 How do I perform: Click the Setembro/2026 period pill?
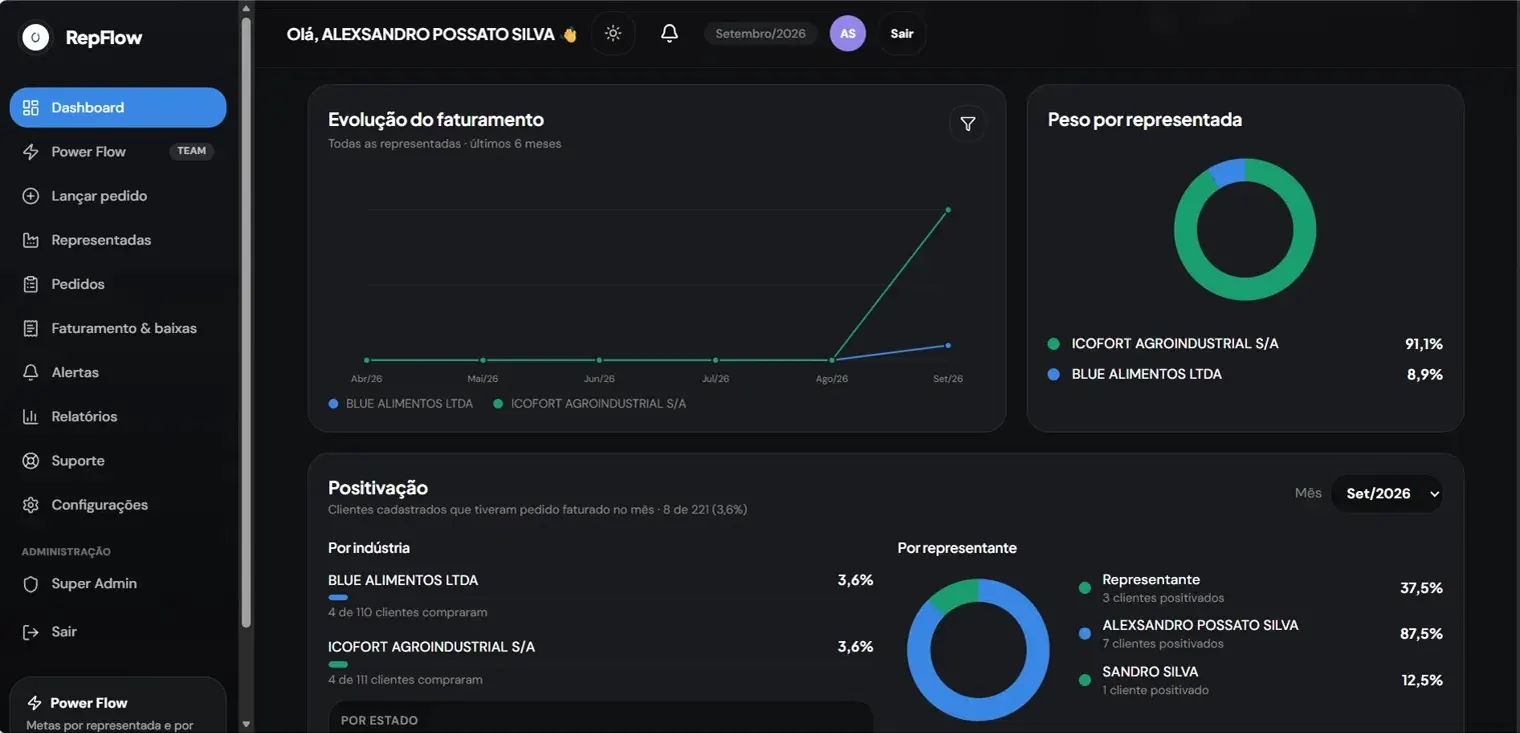pyautogui.click(x=760, y=34)
